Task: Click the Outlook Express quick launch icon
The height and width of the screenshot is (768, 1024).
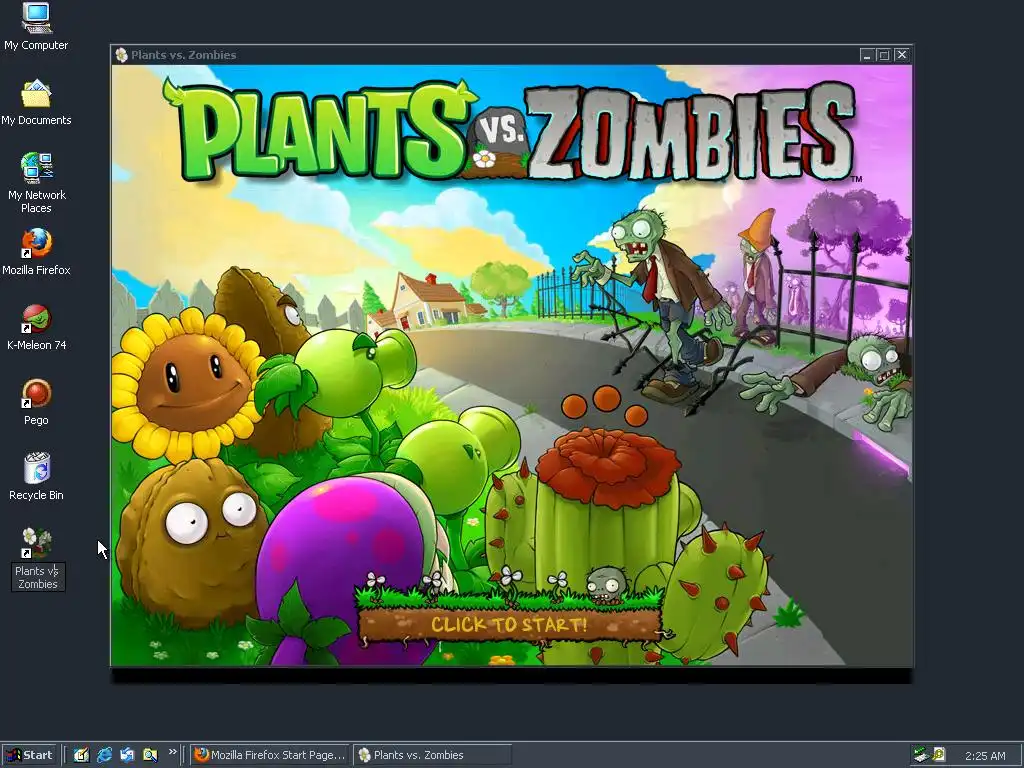Action: coord(127,755)
